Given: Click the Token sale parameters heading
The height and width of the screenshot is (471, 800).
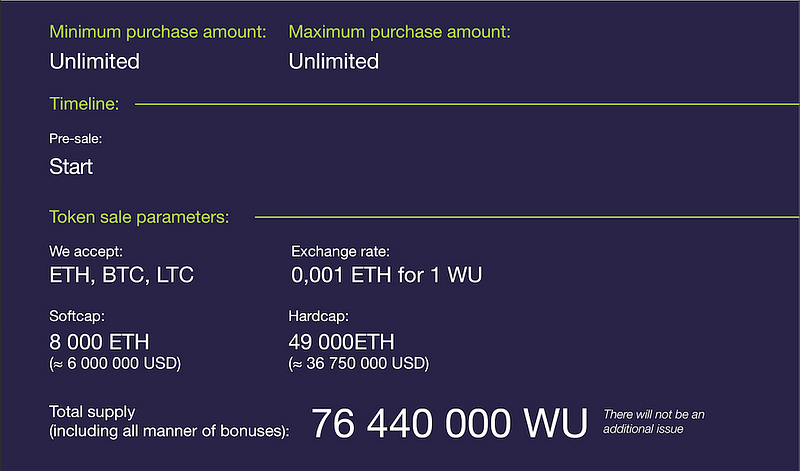Looking at the screenshot, I should point(139,217).
